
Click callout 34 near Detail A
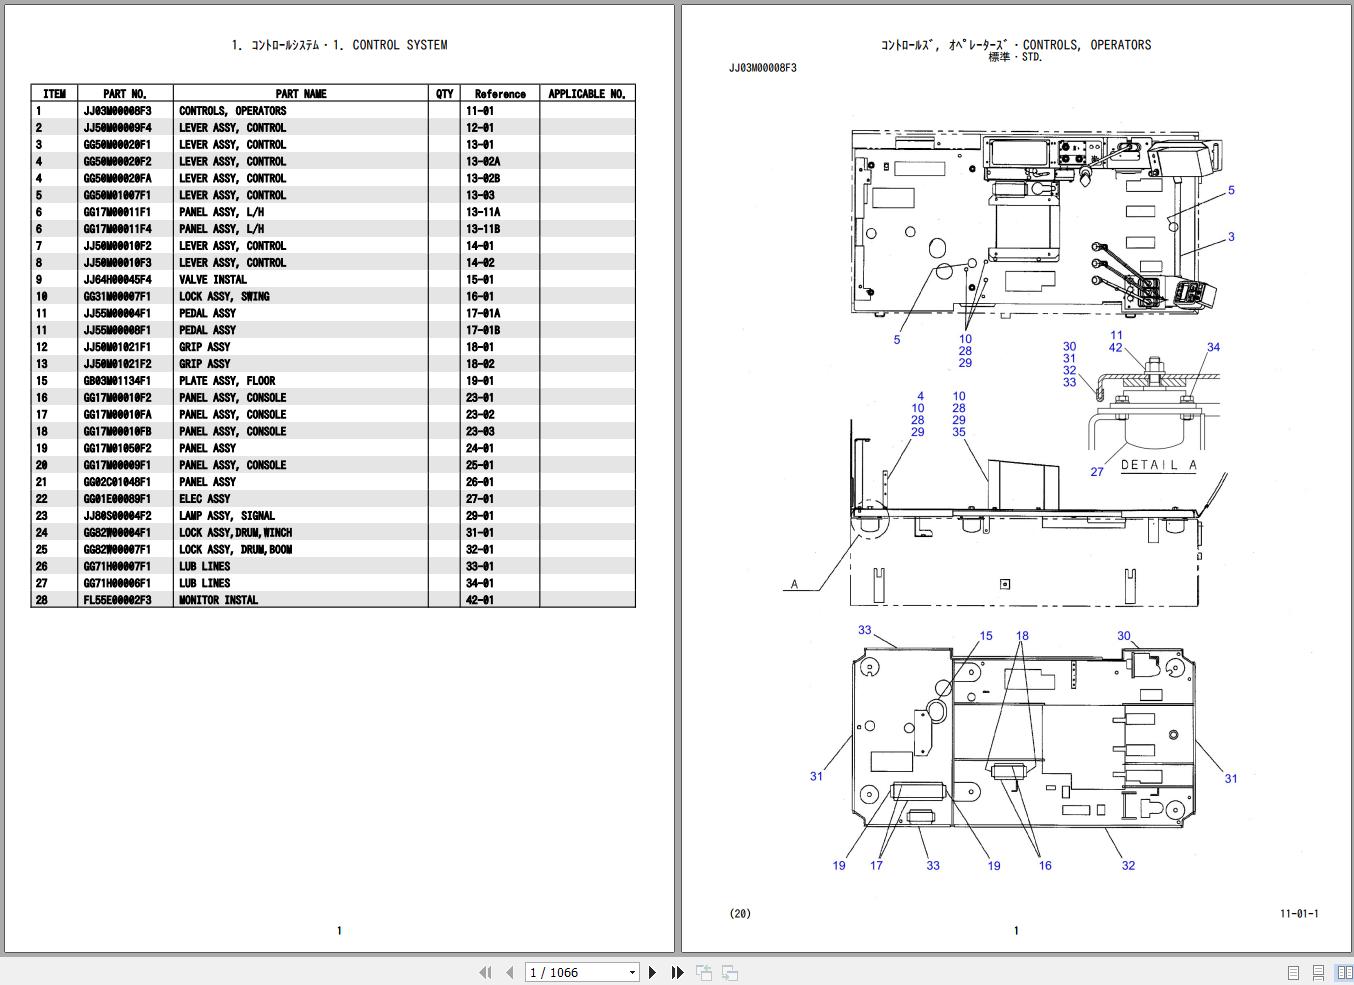1213,348
